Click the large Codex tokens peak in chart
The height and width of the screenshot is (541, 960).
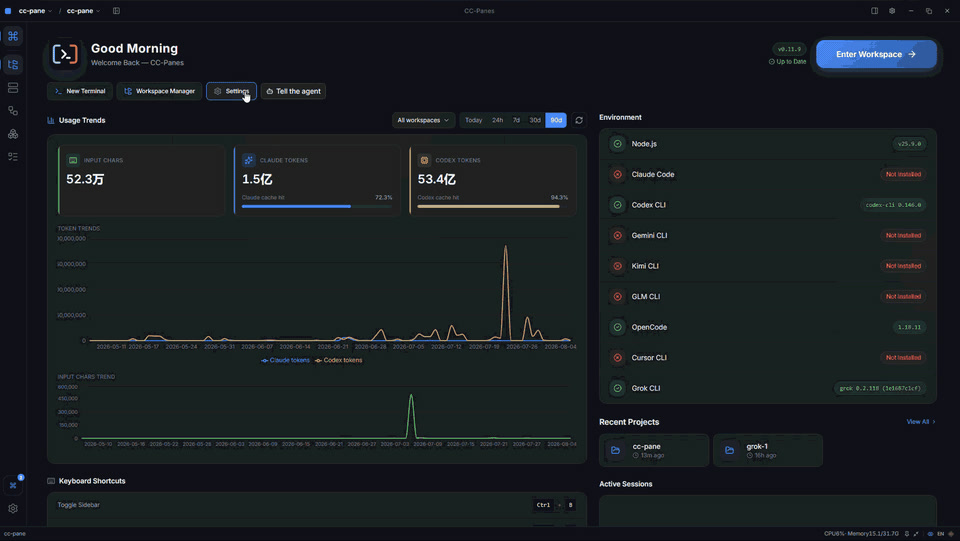(x=506, y=247)
